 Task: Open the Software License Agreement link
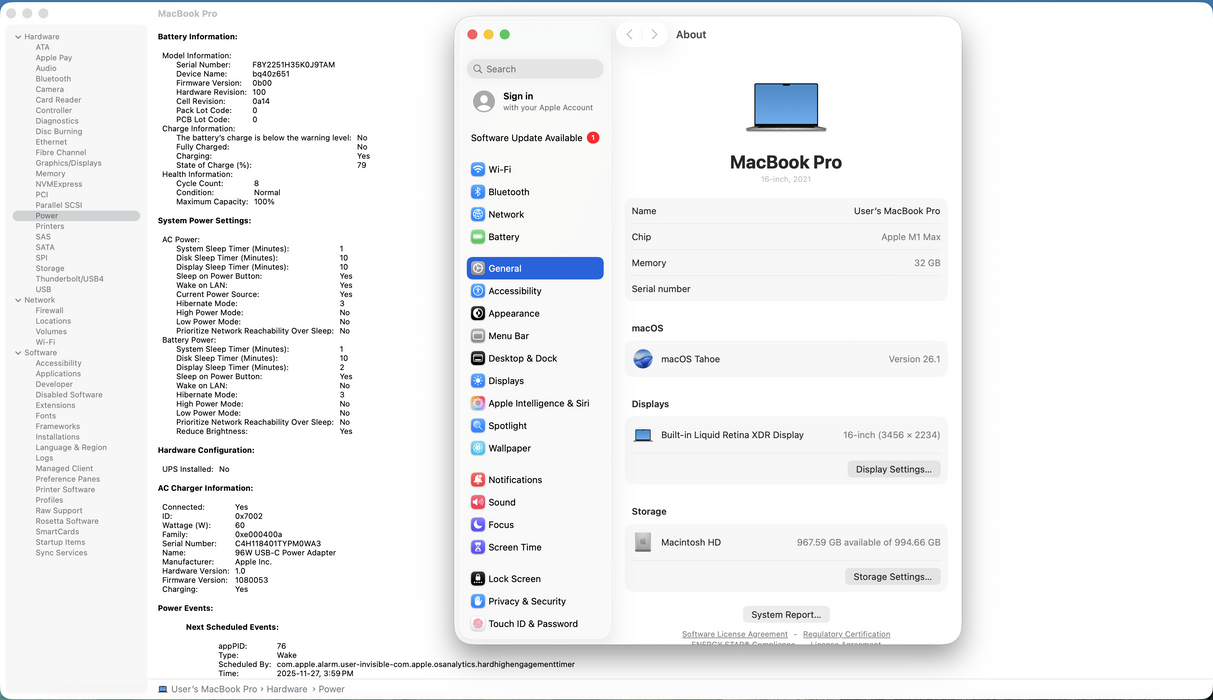tap(735, 634)
